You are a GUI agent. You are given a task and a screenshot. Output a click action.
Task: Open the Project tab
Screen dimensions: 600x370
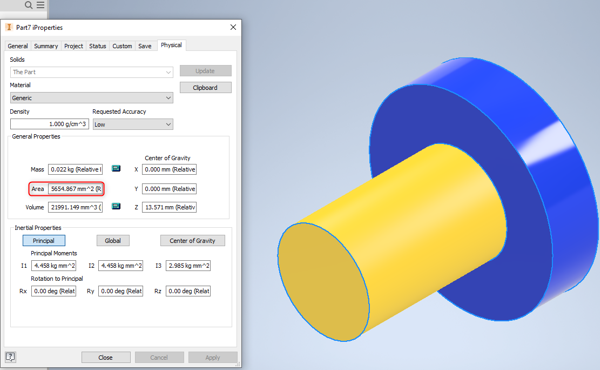(x=73, y=46)
